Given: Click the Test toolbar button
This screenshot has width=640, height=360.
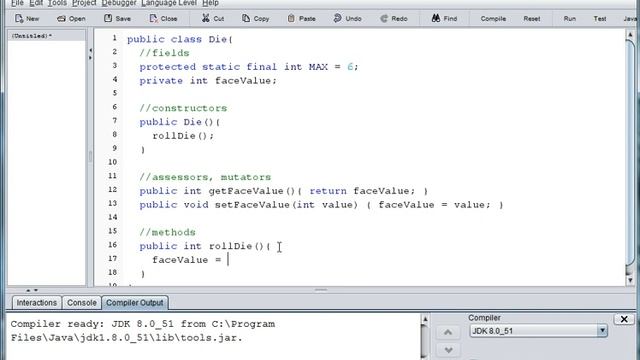Looking at the screenshot, I should pos(600,19).
